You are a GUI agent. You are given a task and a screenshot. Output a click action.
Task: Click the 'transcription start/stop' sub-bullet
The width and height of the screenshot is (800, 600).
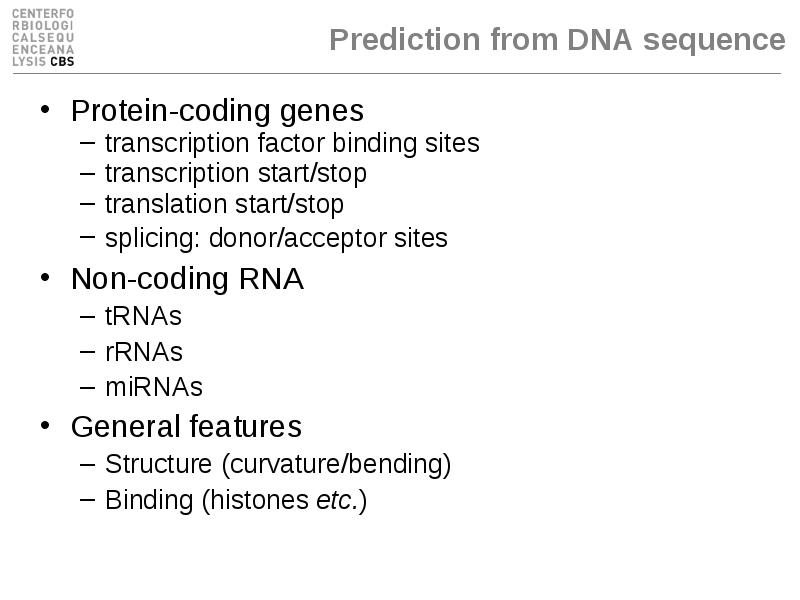pos(236,173)
